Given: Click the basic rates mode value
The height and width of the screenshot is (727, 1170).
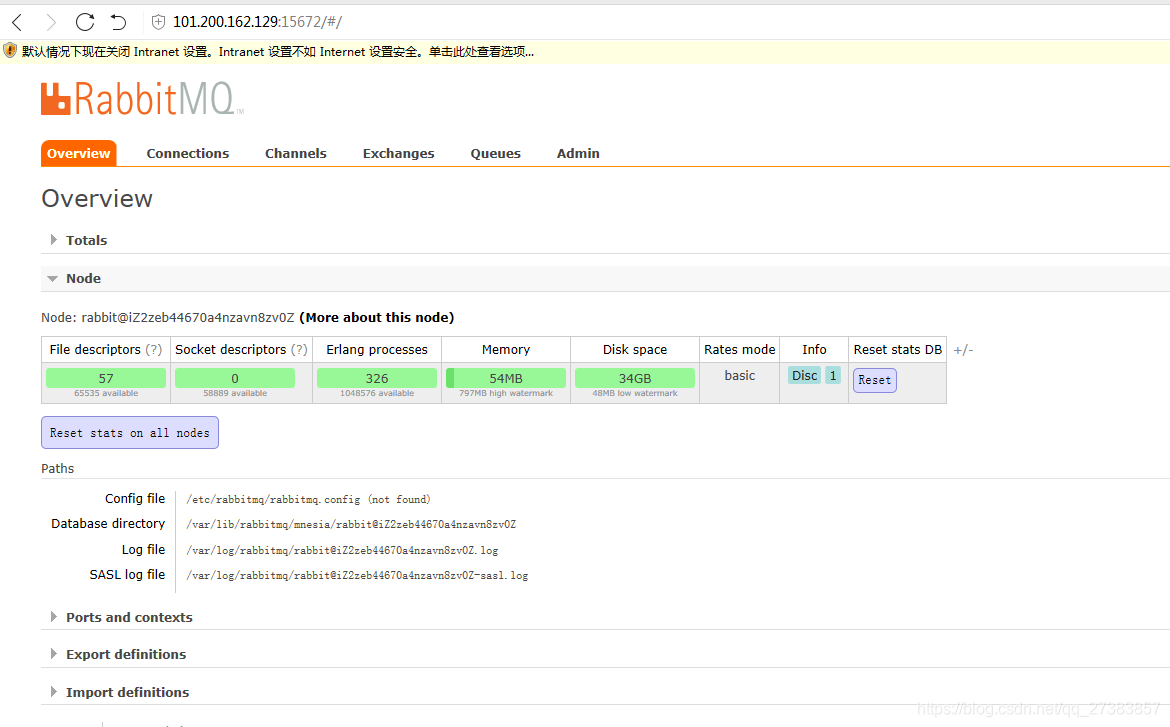Looking at the screenshot, I should (739, 375).
